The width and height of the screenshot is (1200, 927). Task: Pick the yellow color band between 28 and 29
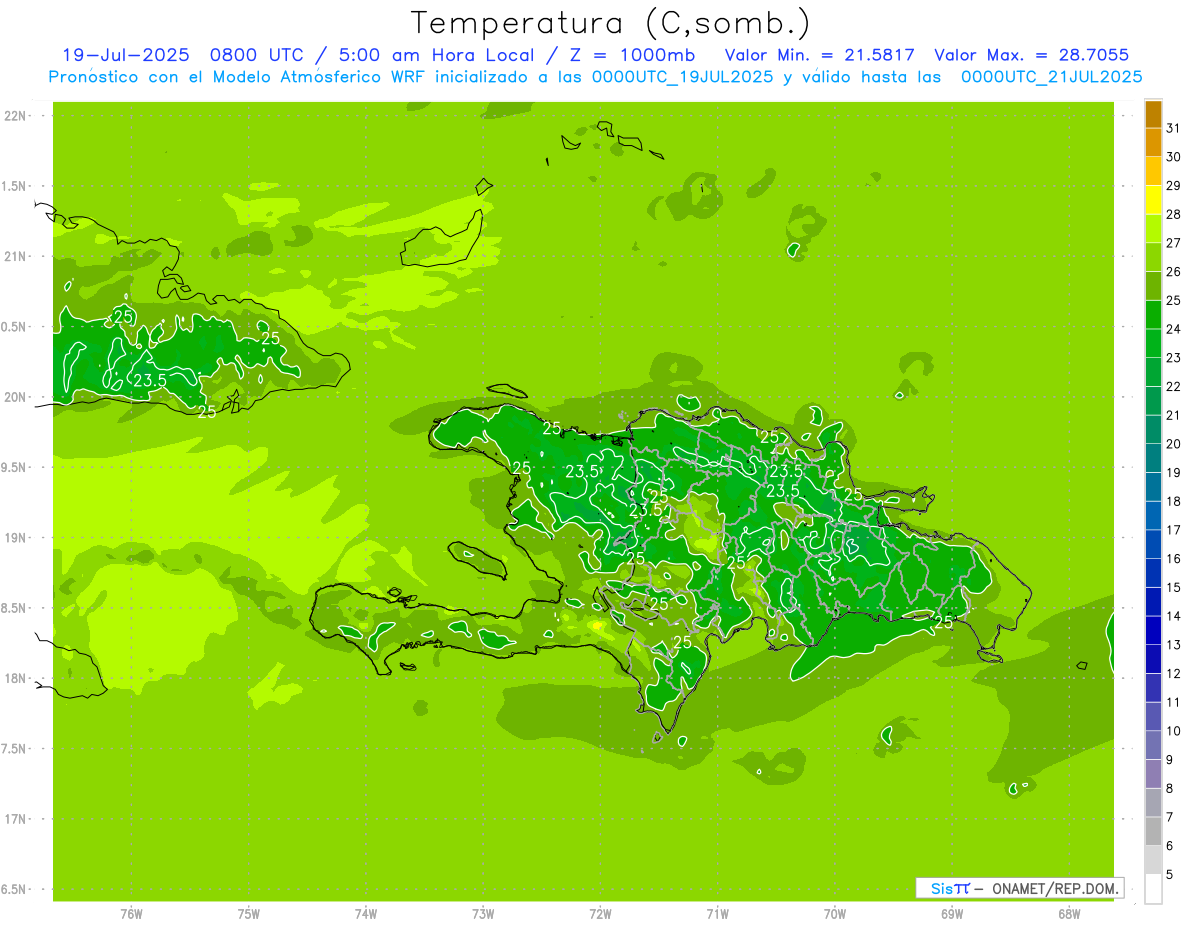[x=1153, y=200]
